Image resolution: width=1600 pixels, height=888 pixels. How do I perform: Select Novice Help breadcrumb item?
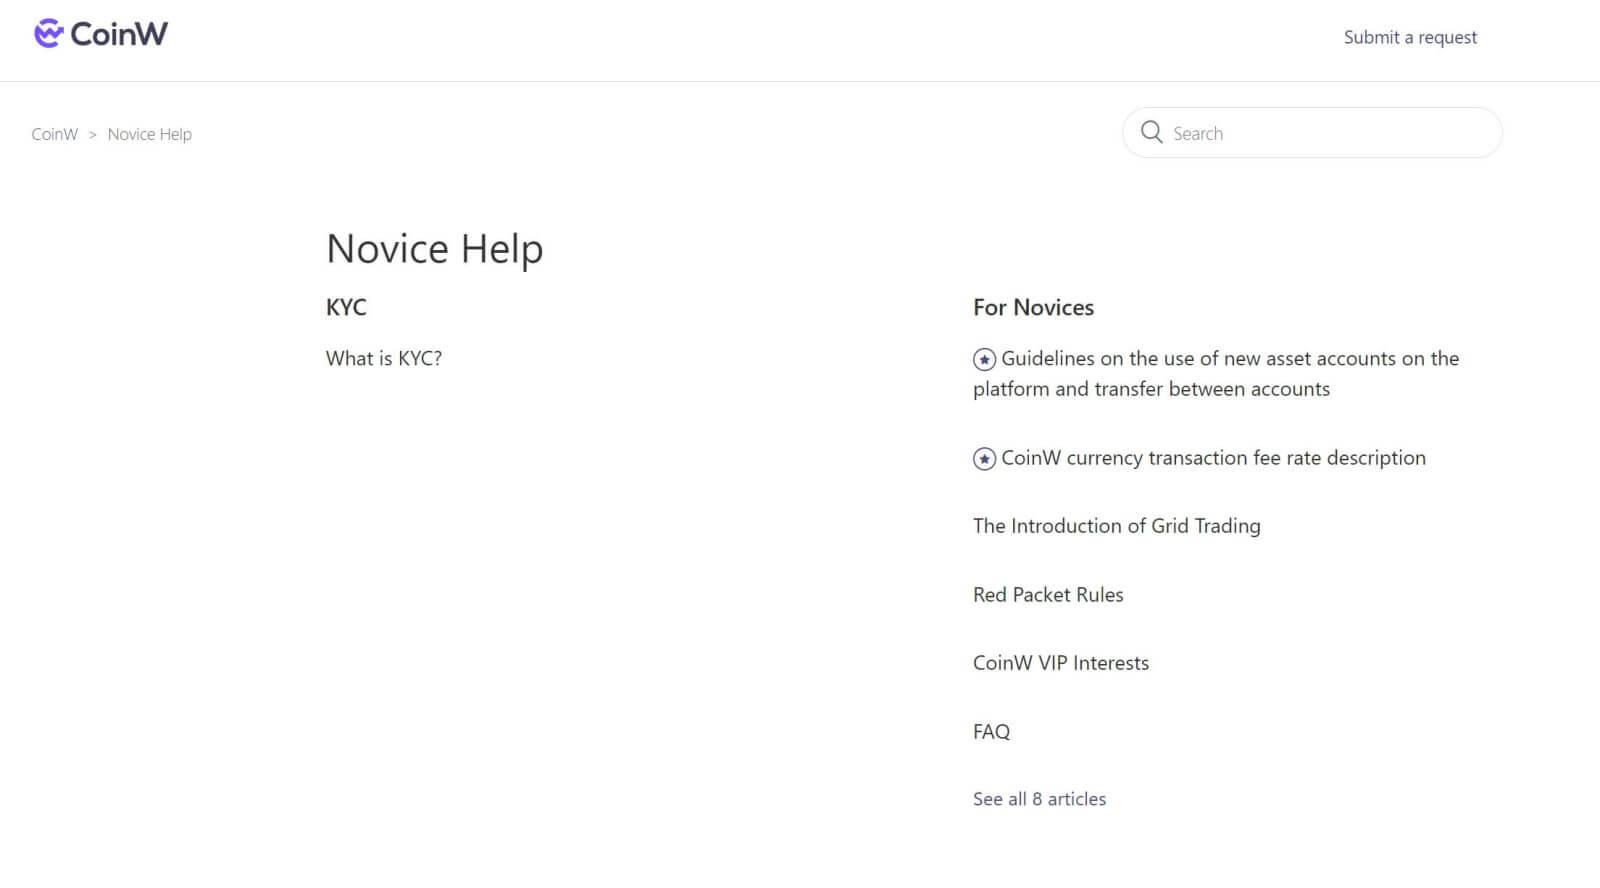click(150, 134)
